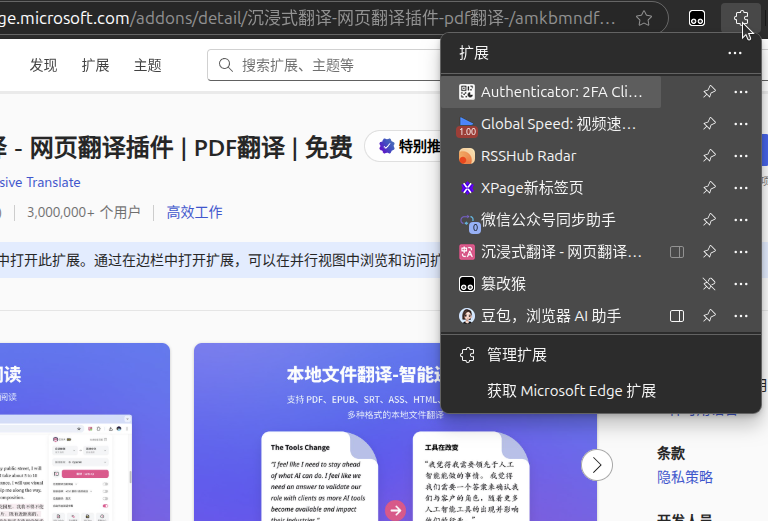Show next screenshot with carousel arrow

(597, 465)
